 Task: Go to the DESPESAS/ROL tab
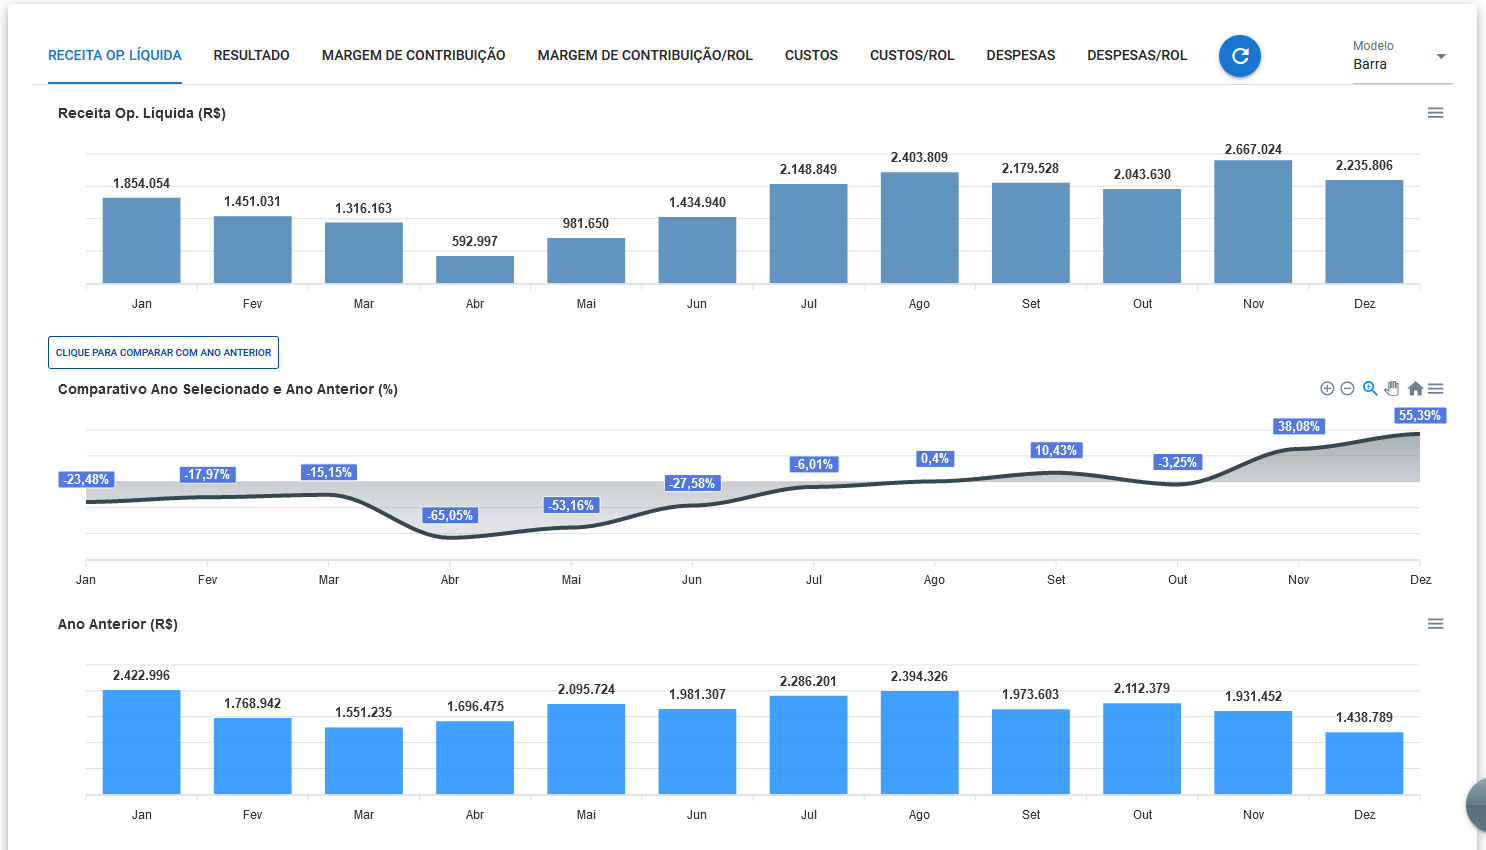click(1137, 56)
